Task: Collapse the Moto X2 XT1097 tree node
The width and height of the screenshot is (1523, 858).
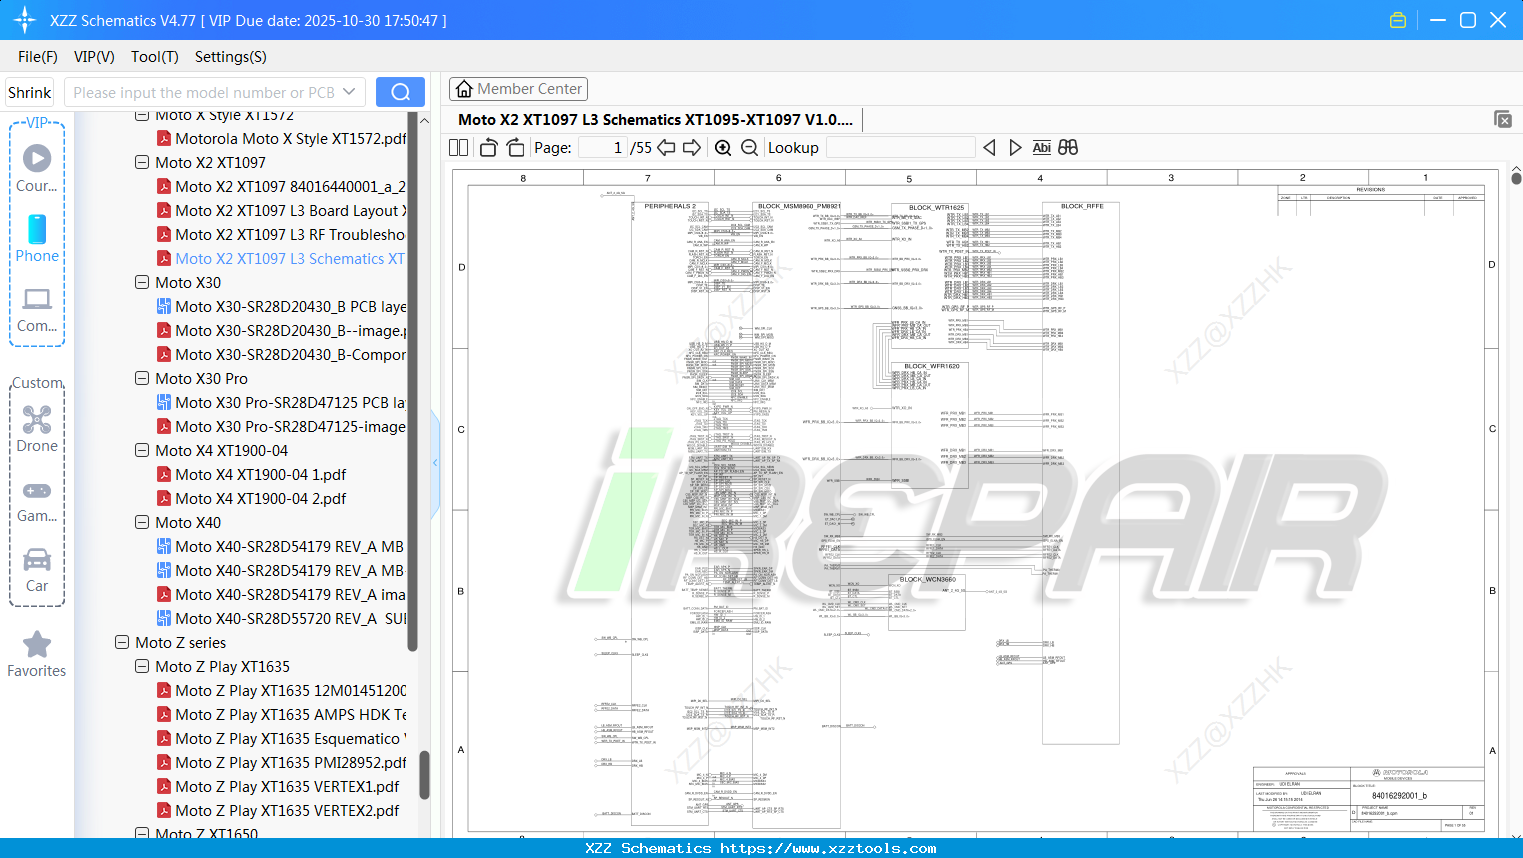Action: click(x=141, y=162)
